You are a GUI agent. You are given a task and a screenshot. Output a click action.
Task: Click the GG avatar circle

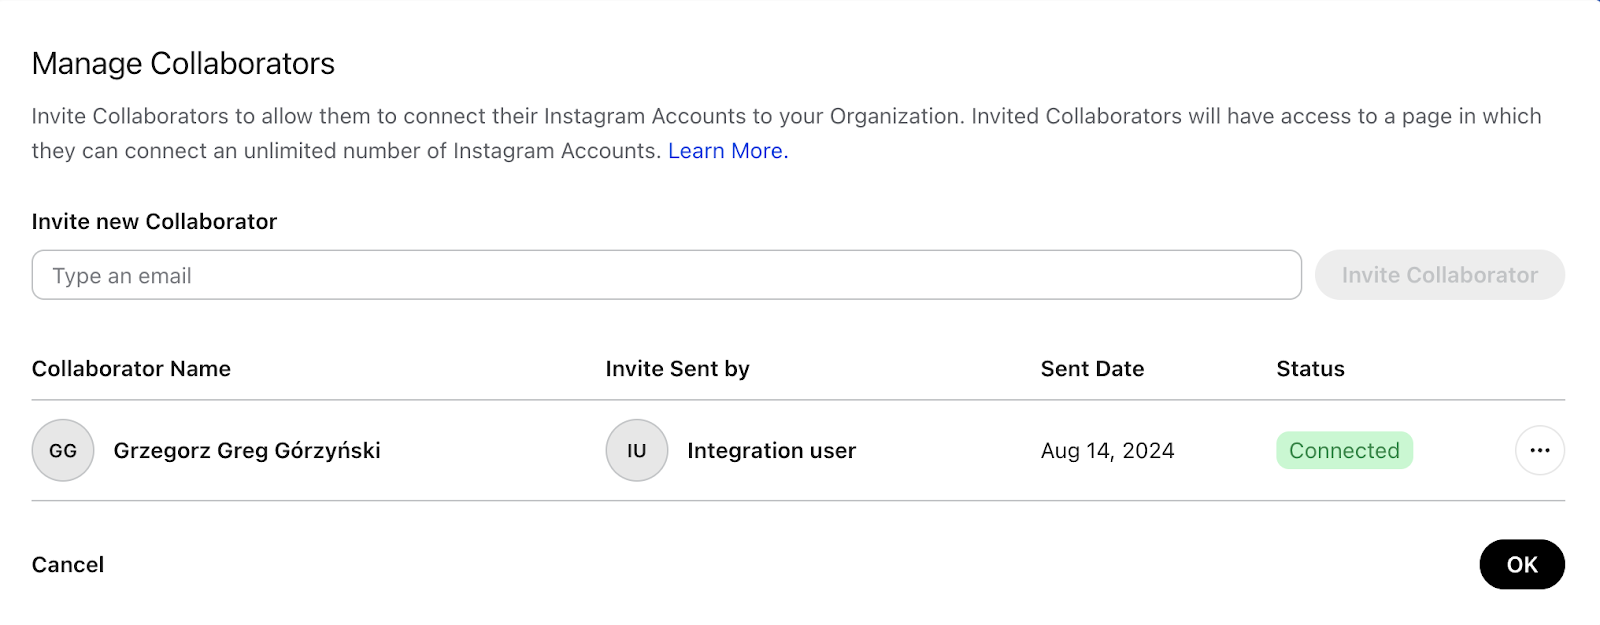(x=63, y=450)
